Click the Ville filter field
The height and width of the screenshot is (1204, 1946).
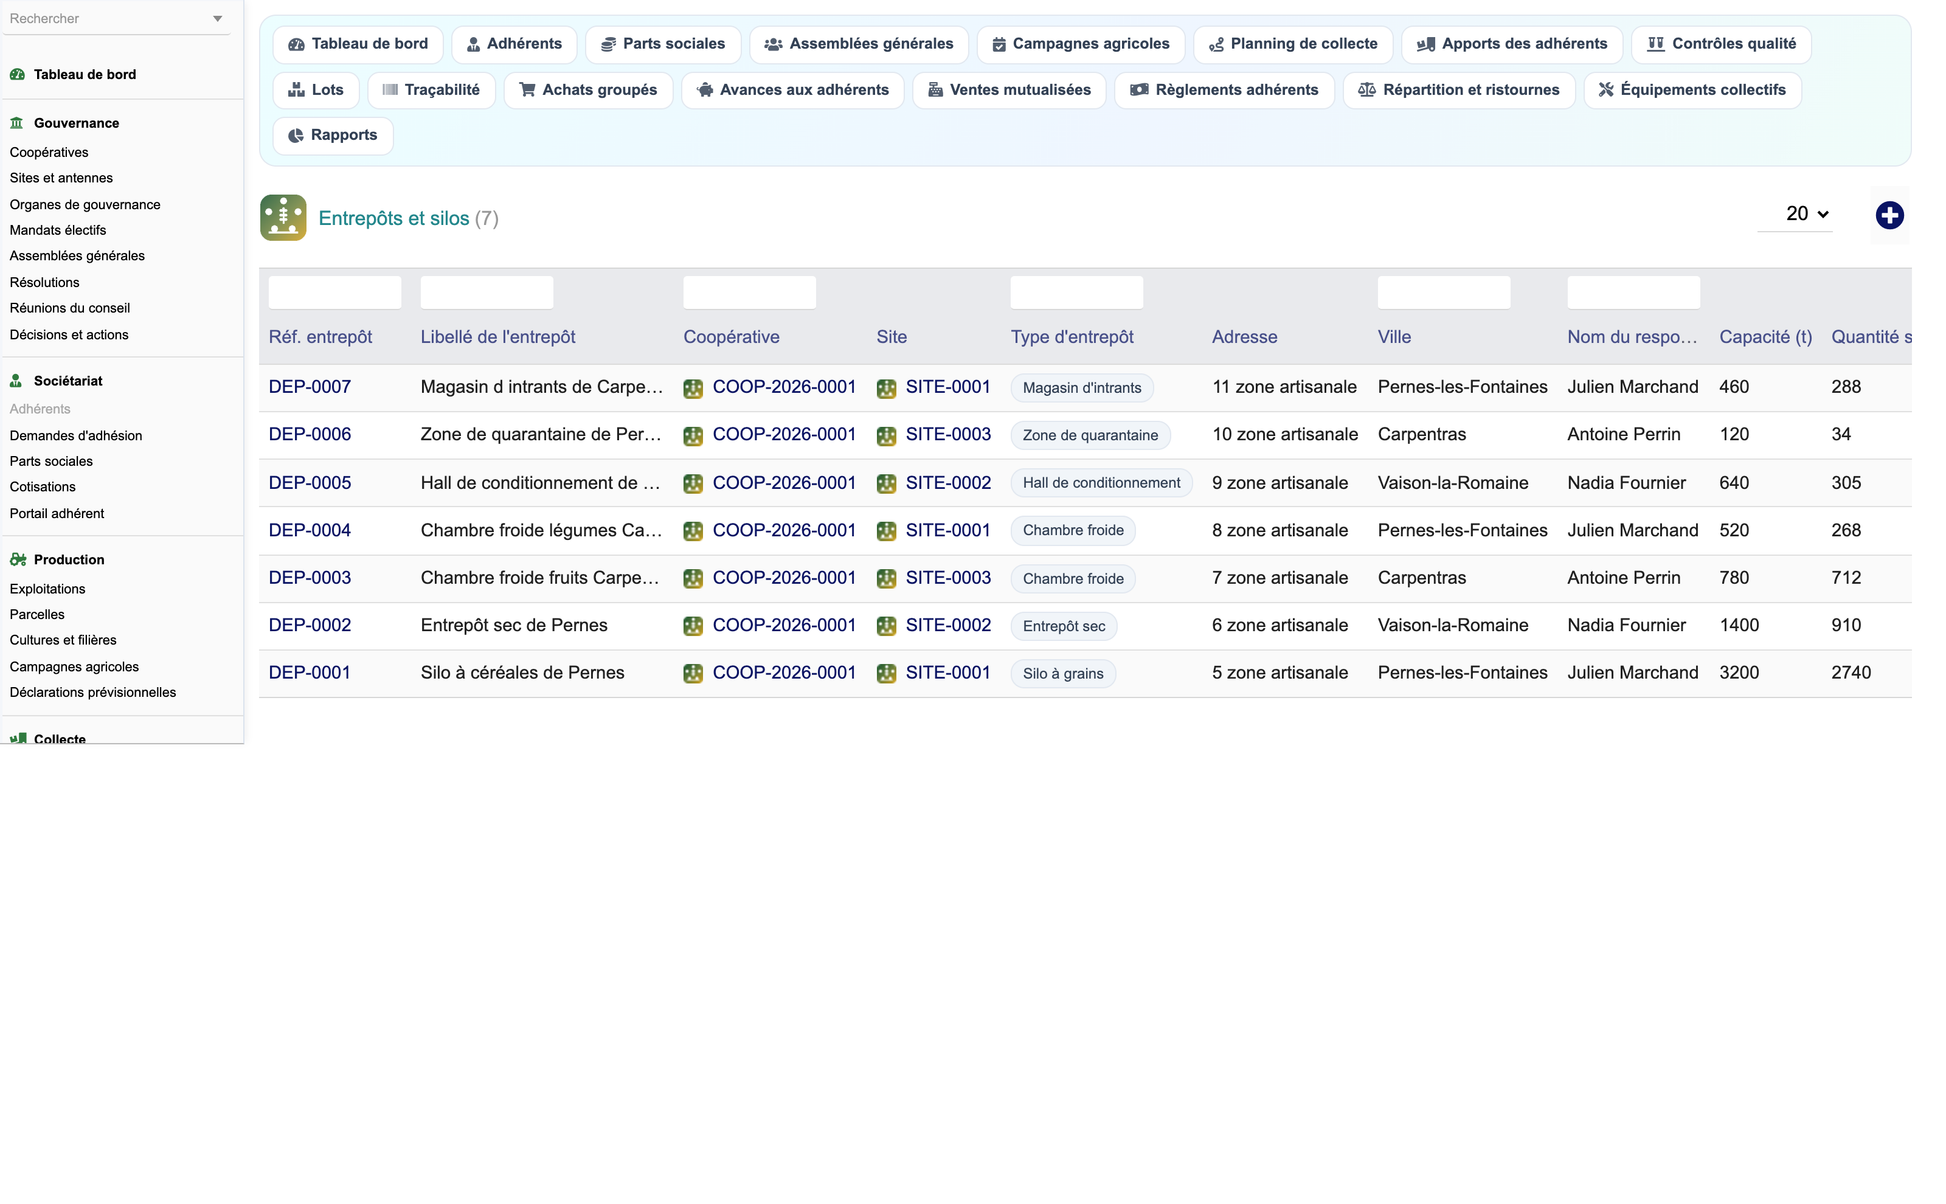pyautogui.click(x=1444, y=292)
